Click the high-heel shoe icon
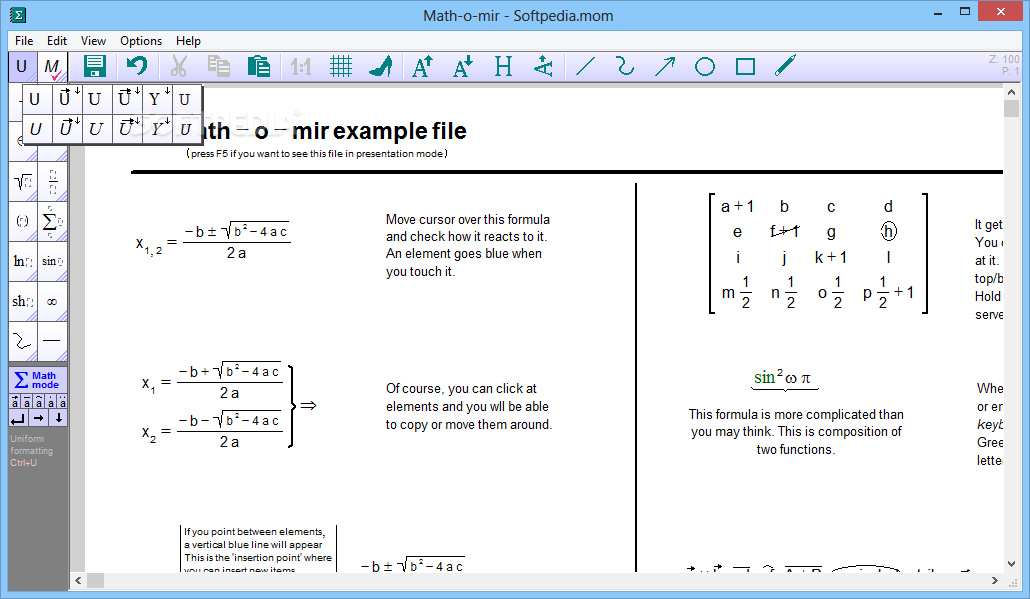1030x599 pixels. (381, 66)
